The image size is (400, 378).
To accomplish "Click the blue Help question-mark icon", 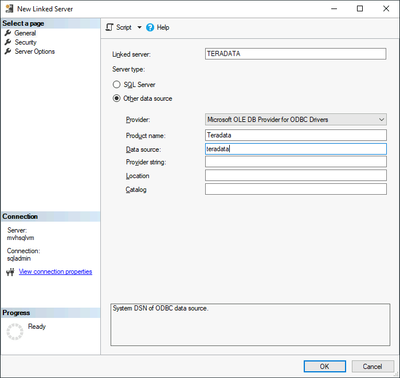I will click(x=150, y=27).
